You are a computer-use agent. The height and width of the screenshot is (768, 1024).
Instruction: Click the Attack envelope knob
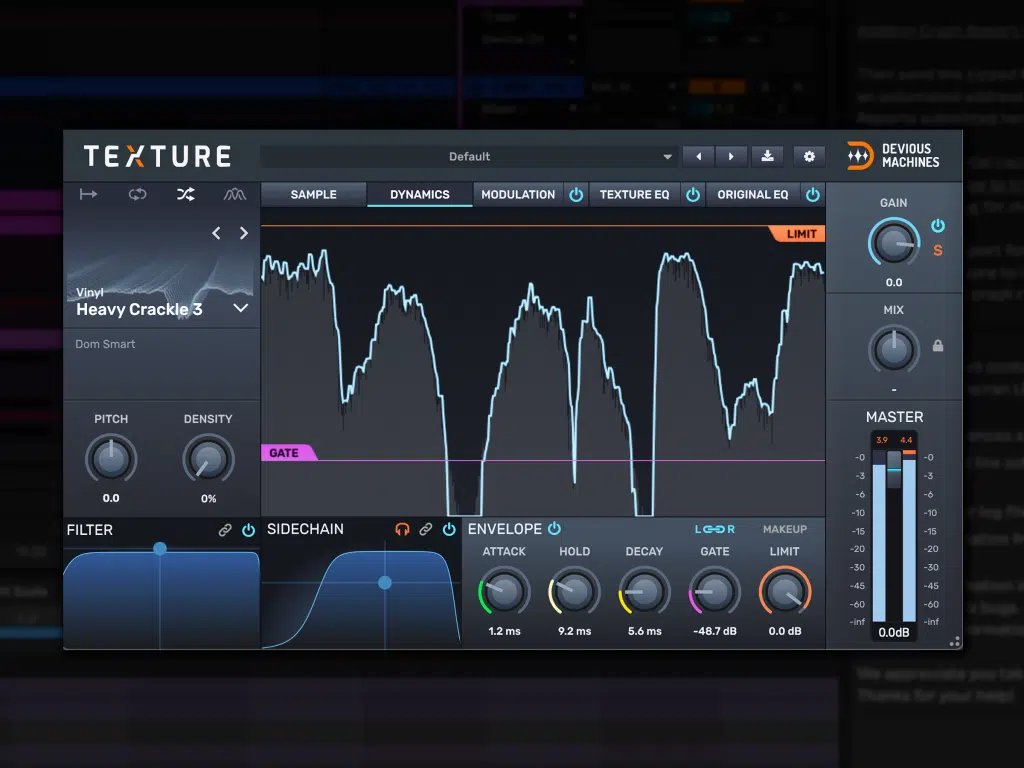504,592
